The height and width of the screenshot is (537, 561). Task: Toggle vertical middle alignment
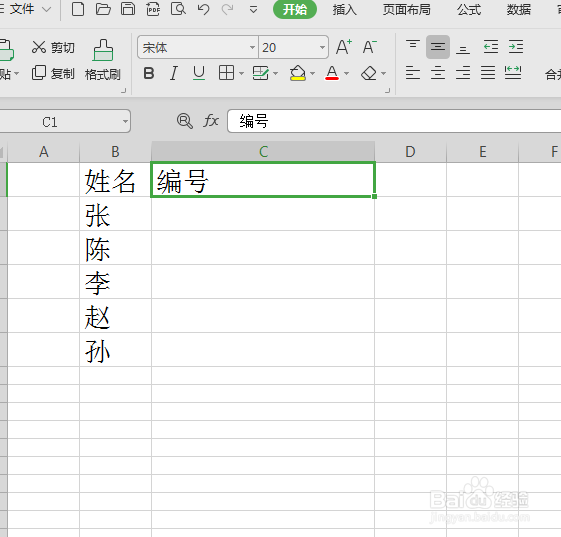tap(438, 47)
